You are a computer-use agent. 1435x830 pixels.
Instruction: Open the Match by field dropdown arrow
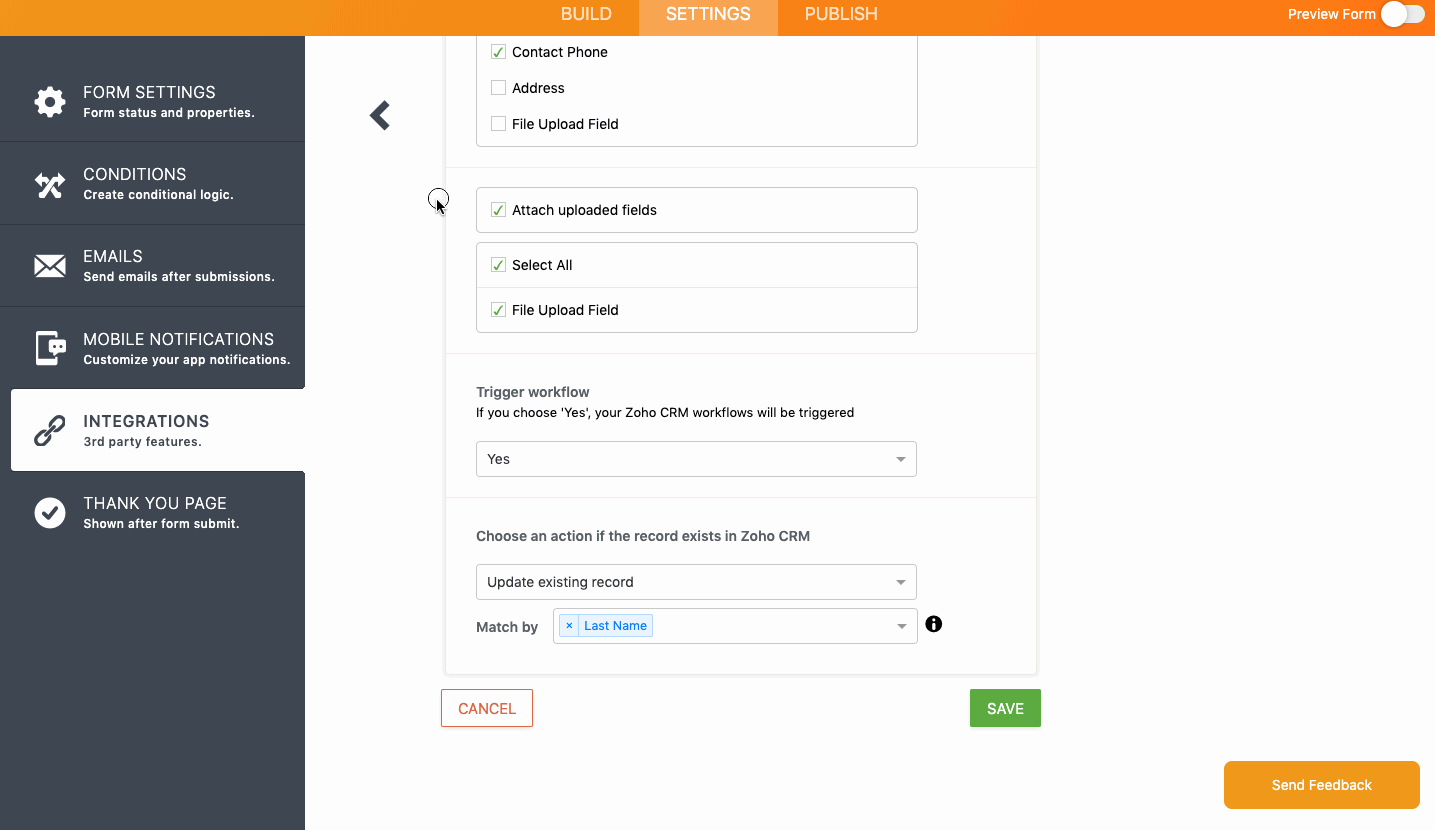[901, 626]
